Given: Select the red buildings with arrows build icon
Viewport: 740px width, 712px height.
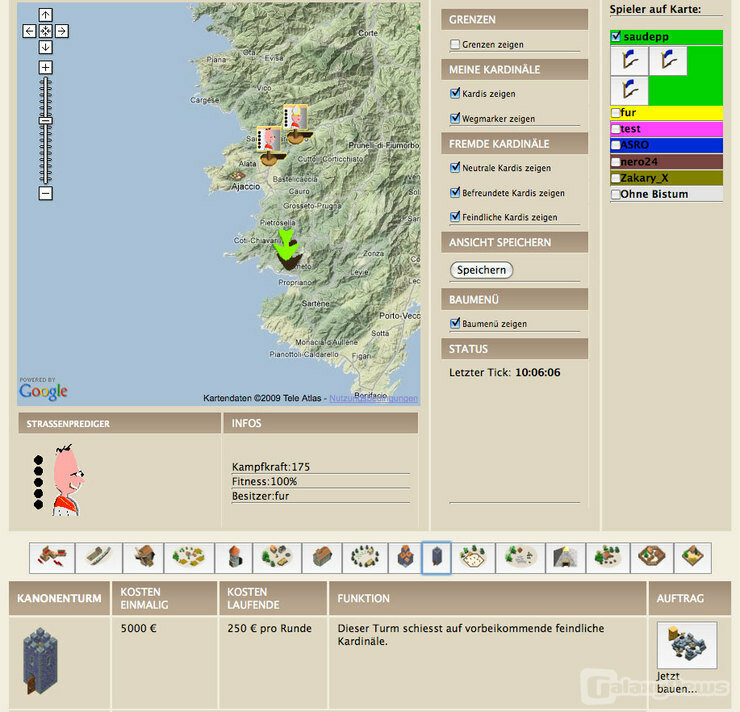Looking at the screenshot, I should [x=52, y=558].
